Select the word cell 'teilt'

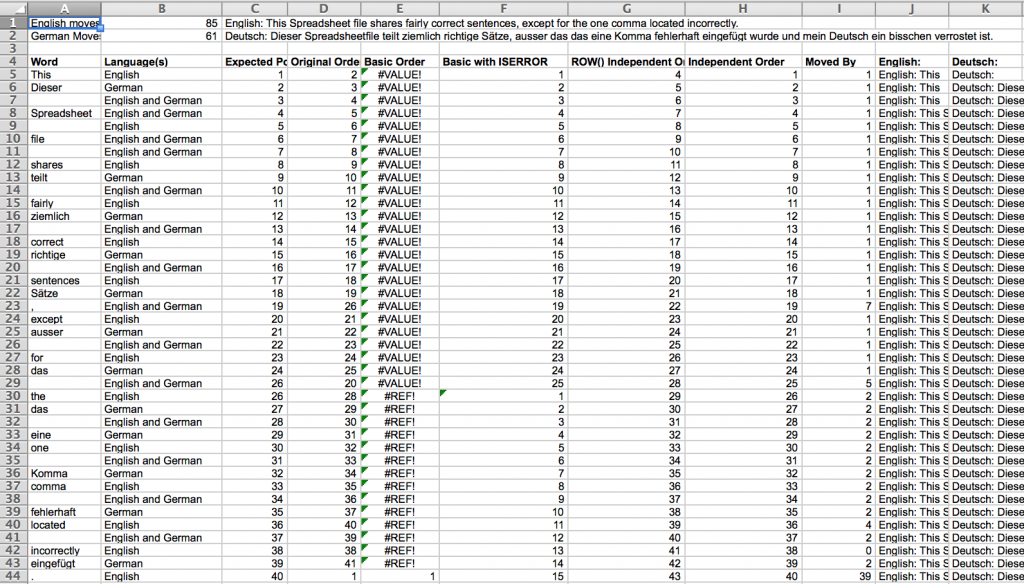pos(65,178)
